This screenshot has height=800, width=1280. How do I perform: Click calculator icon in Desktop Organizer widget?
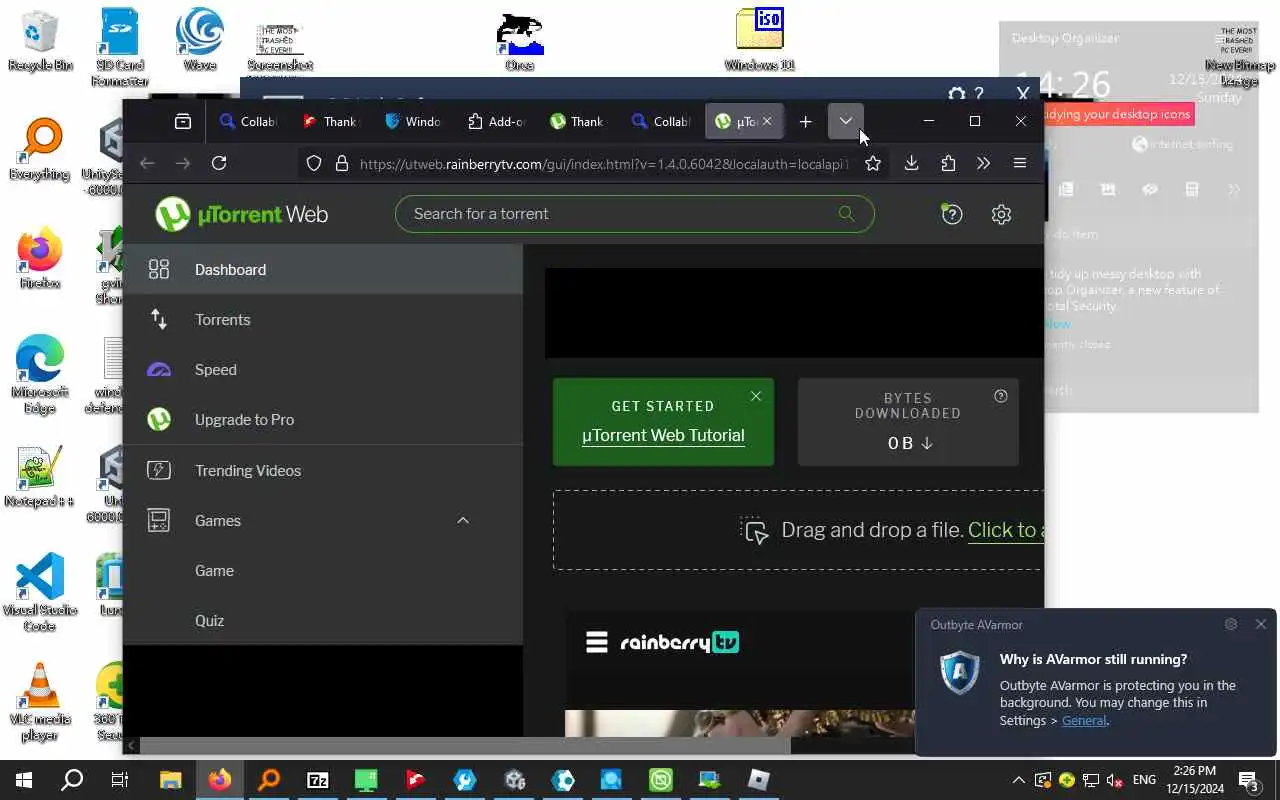1191,190
